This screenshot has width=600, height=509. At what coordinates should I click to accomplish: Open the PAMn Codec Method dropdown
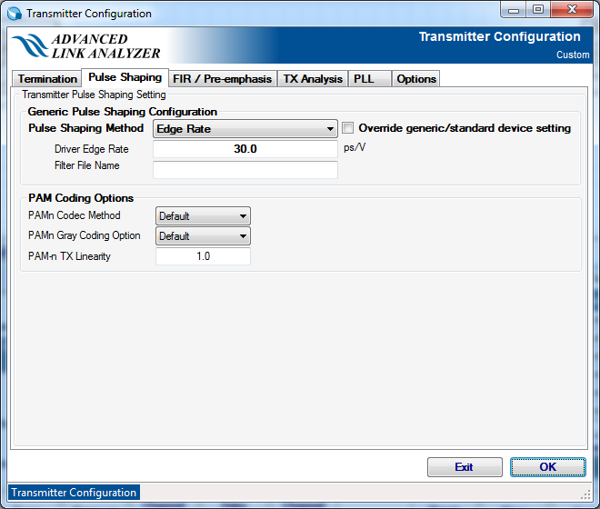click(203, 216)
